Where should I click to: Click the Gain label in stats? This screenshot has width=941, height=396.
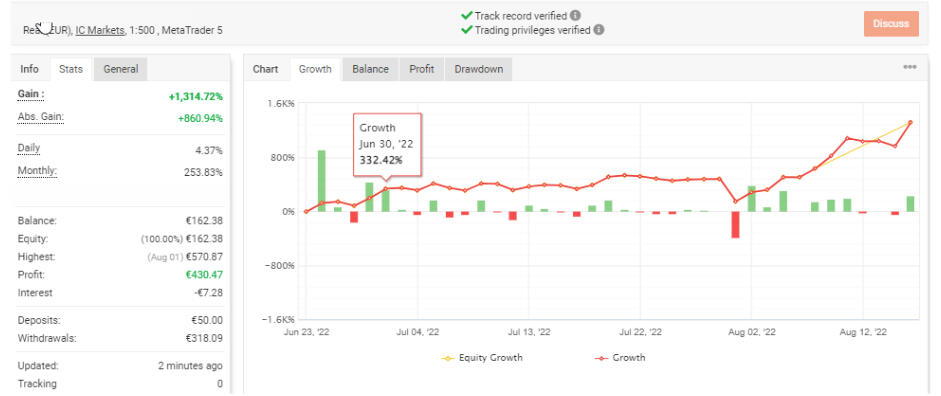pyautogui.click(x=31, y=94)
